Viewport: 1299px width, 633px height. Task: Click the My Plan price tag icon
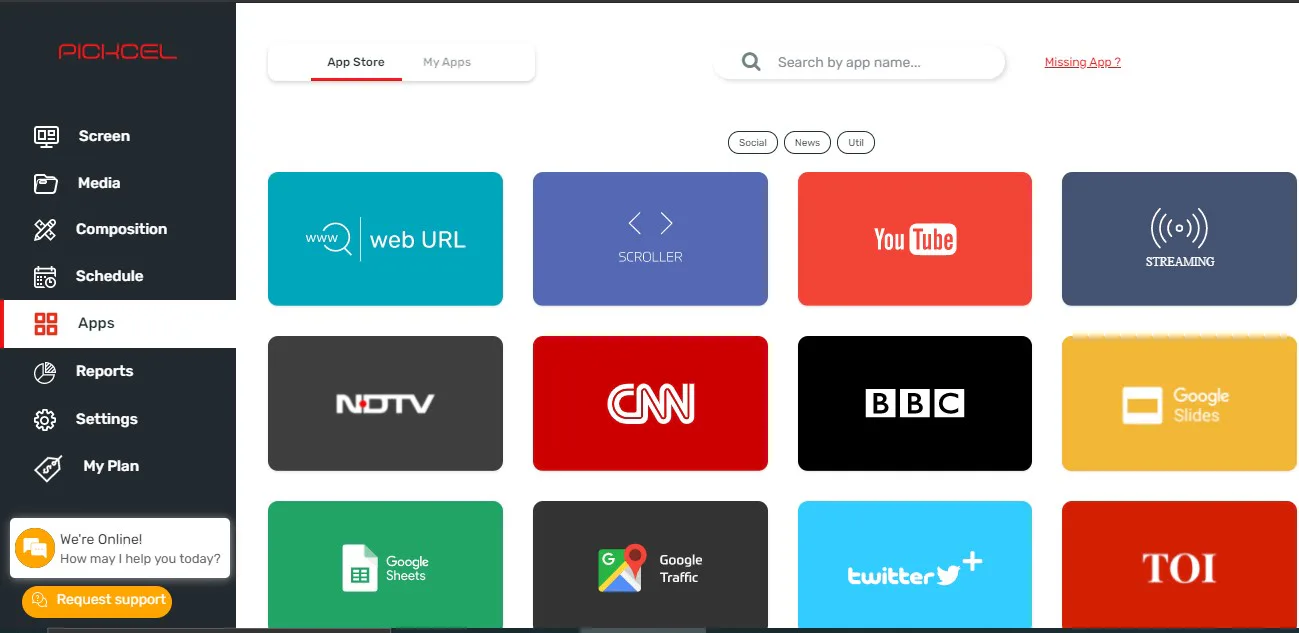(48, 467)
